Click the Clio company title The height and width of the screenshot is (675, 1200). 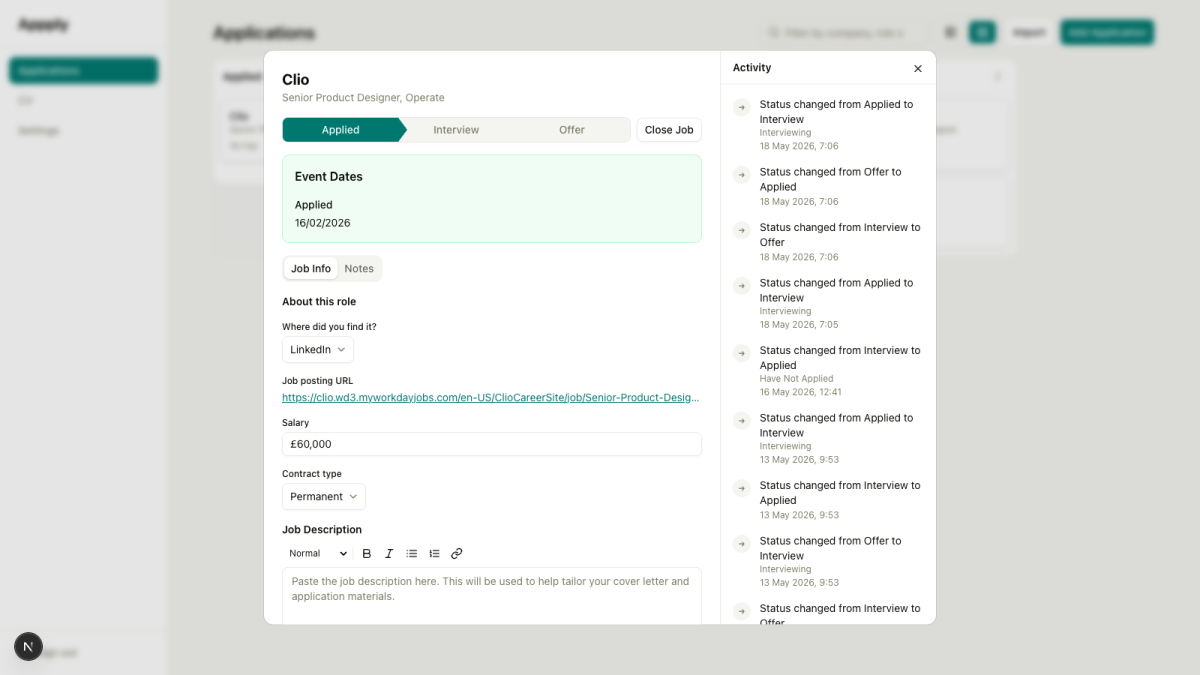tap(296, 80)
